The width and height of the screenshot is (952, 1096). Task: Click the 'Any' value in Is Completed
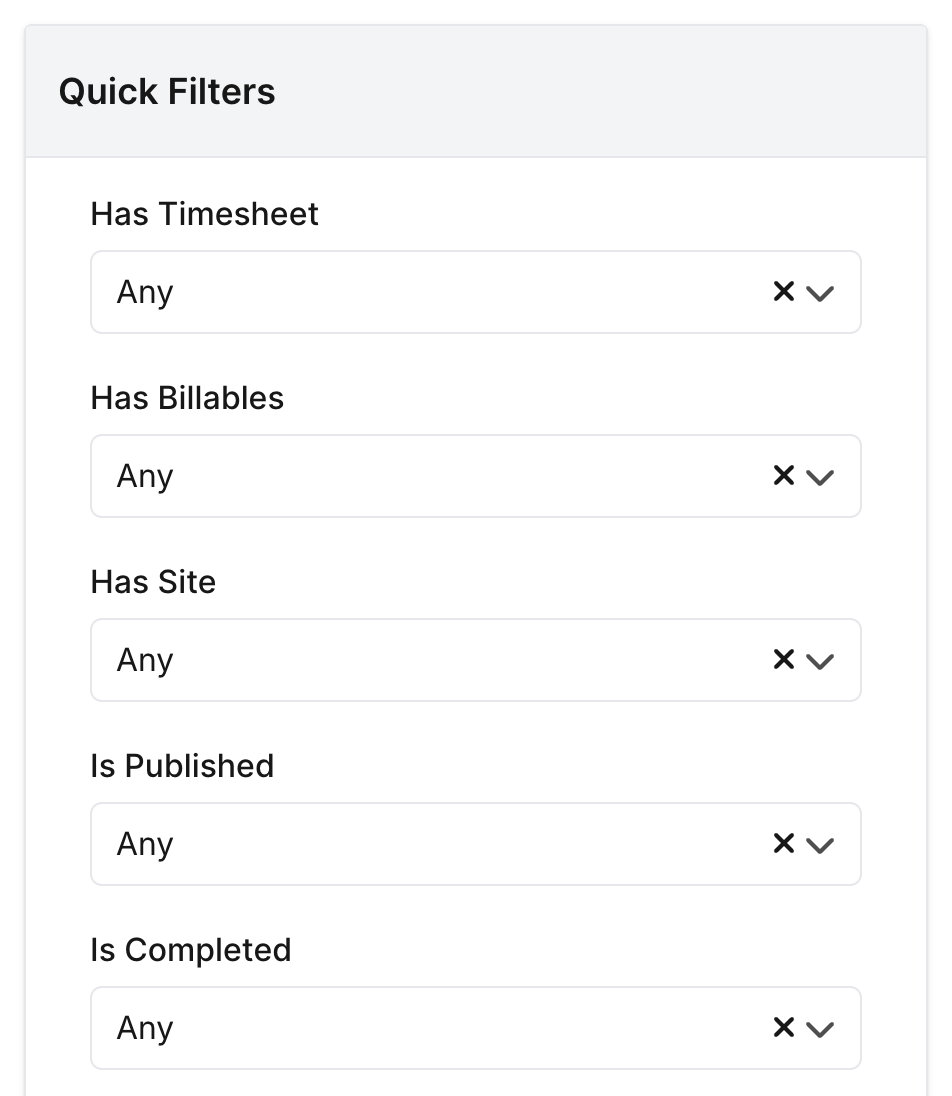coord(145,1028)
